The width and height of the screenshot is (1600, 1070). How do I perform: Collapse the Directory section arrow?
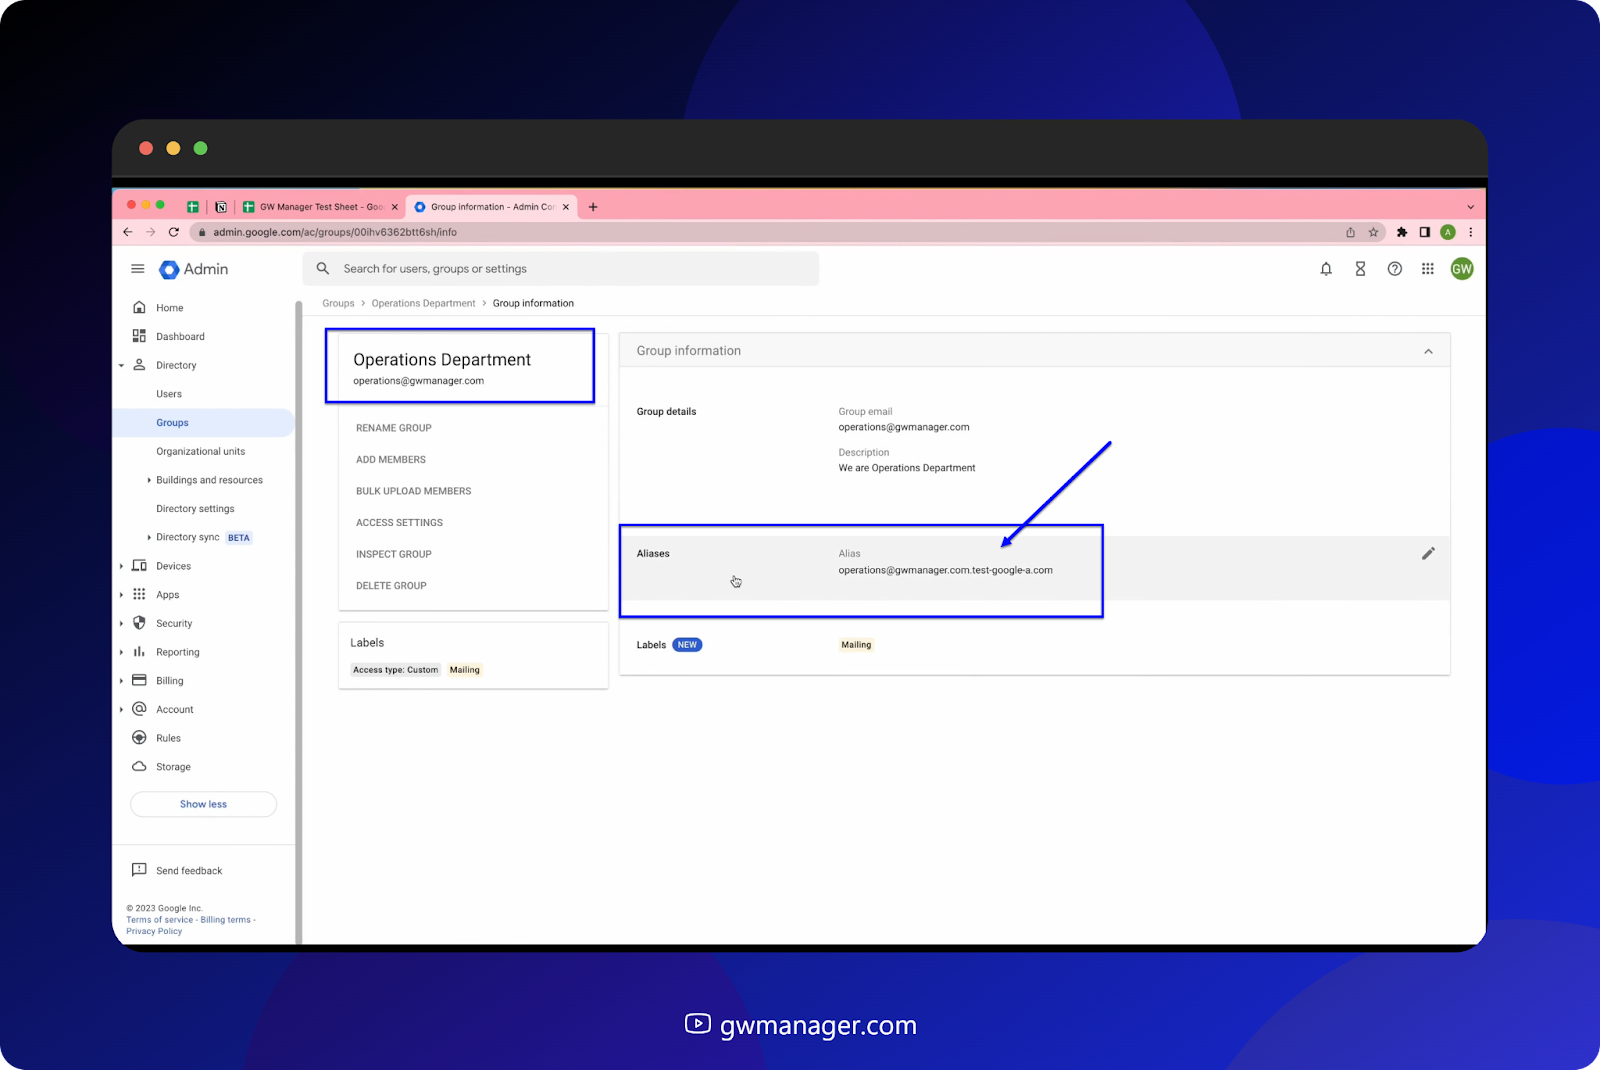[x=121, y=366]
